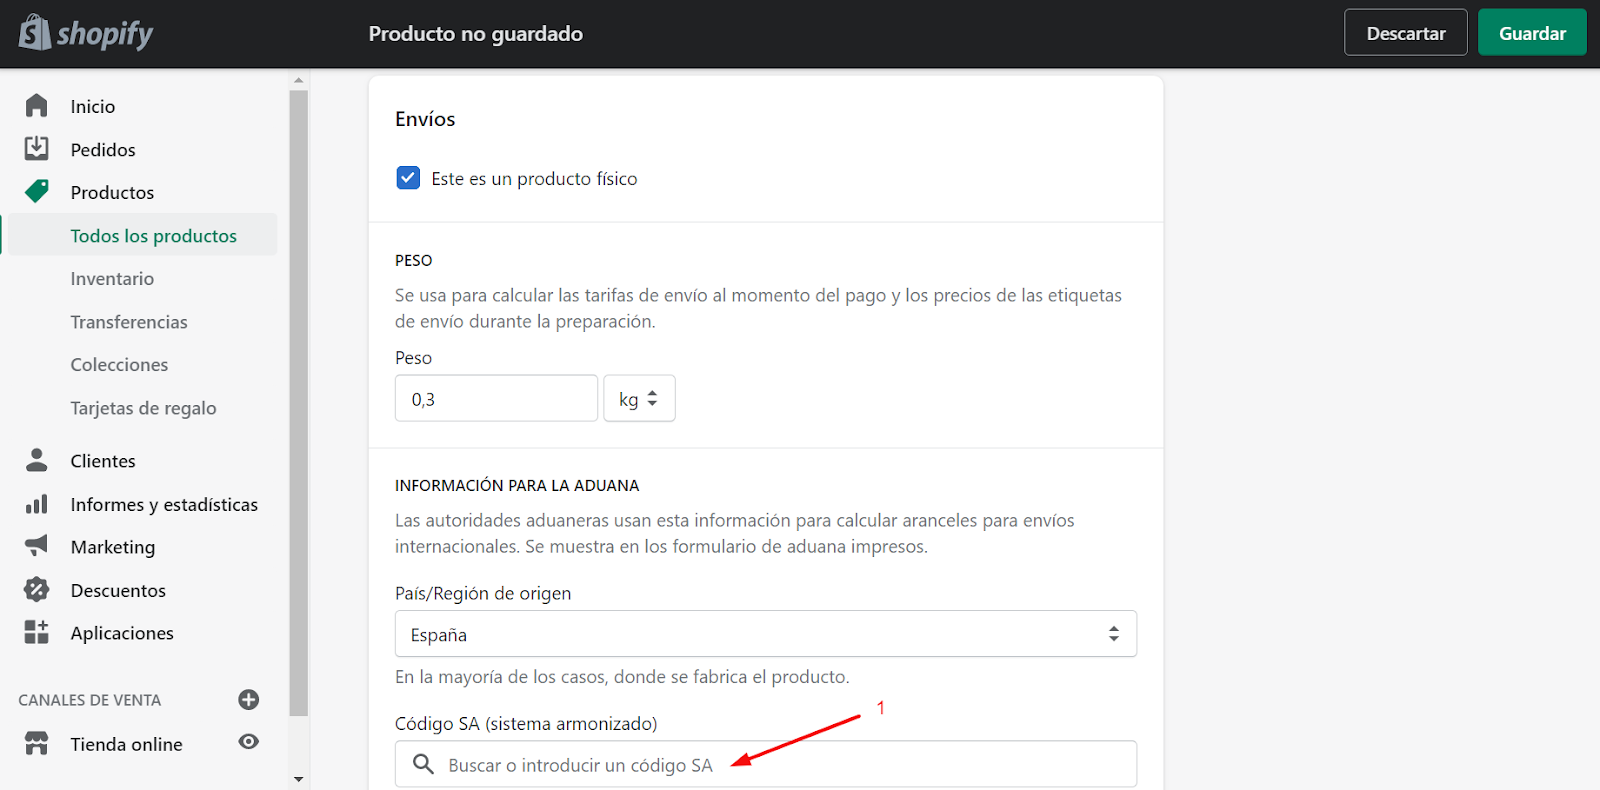Click the Clientes person icon

36,460
